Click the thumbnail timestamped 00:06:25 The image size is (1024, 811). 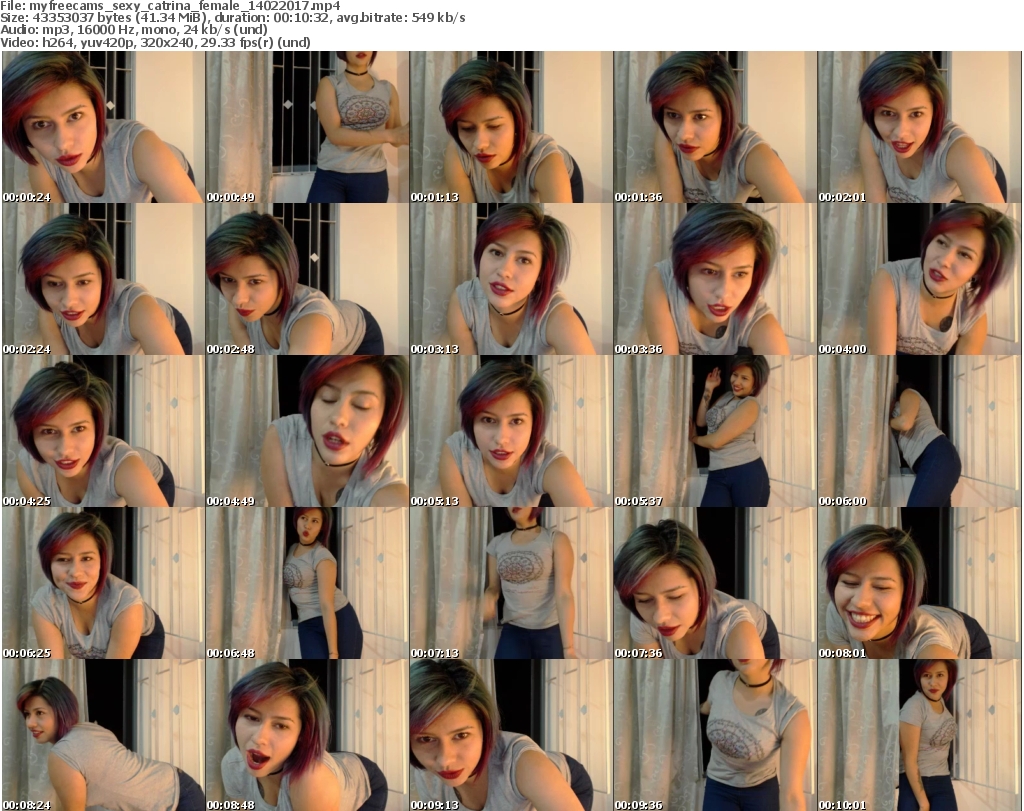103,583
